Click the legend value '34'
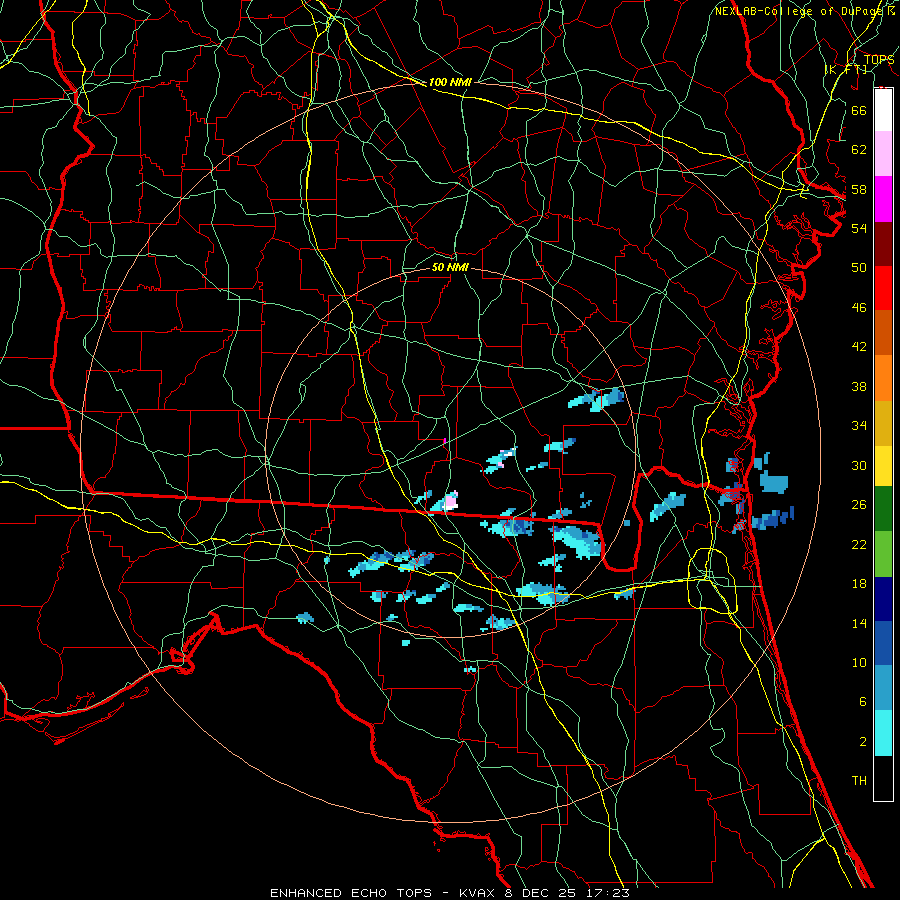Image resolution: width=900 pixels, height=900 pixels. (x=859, y=425)
